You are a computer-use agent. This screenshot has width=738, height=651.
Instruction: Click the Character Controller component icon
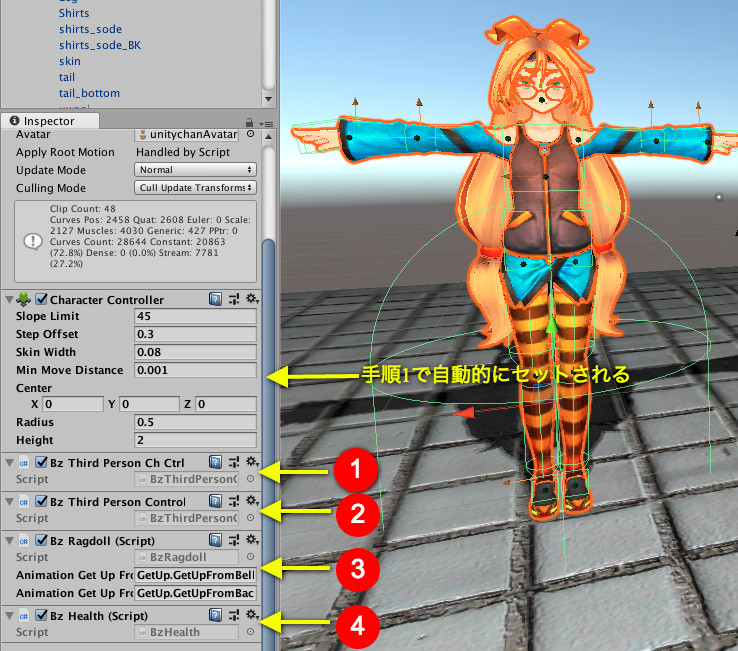24,299
